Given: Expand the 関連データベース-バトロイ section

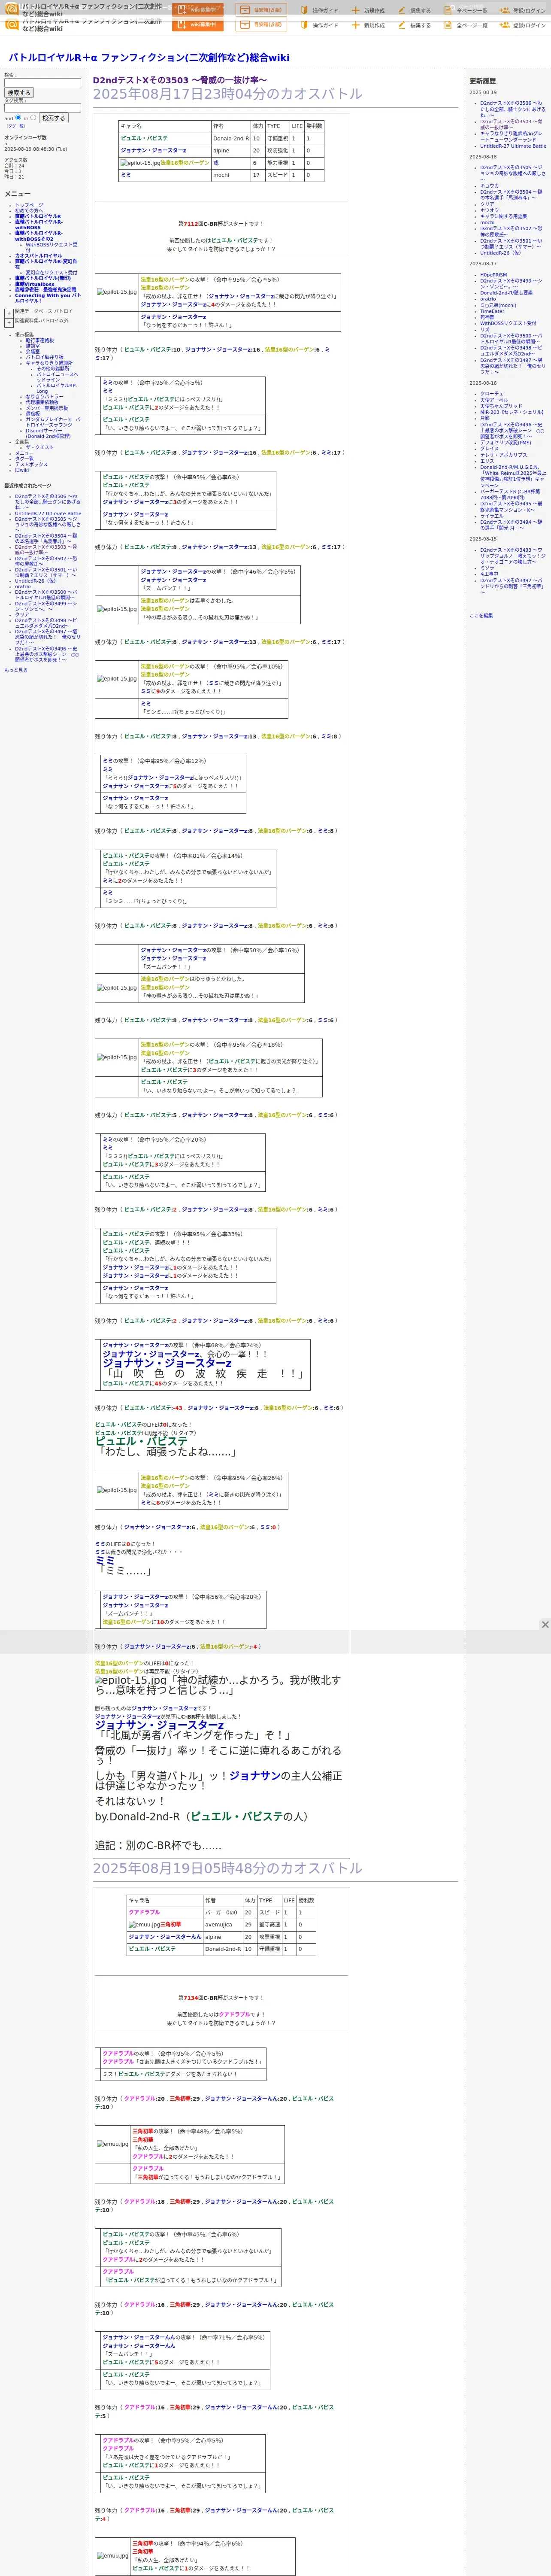Looking at the screenshot, I should click(9, 312).
